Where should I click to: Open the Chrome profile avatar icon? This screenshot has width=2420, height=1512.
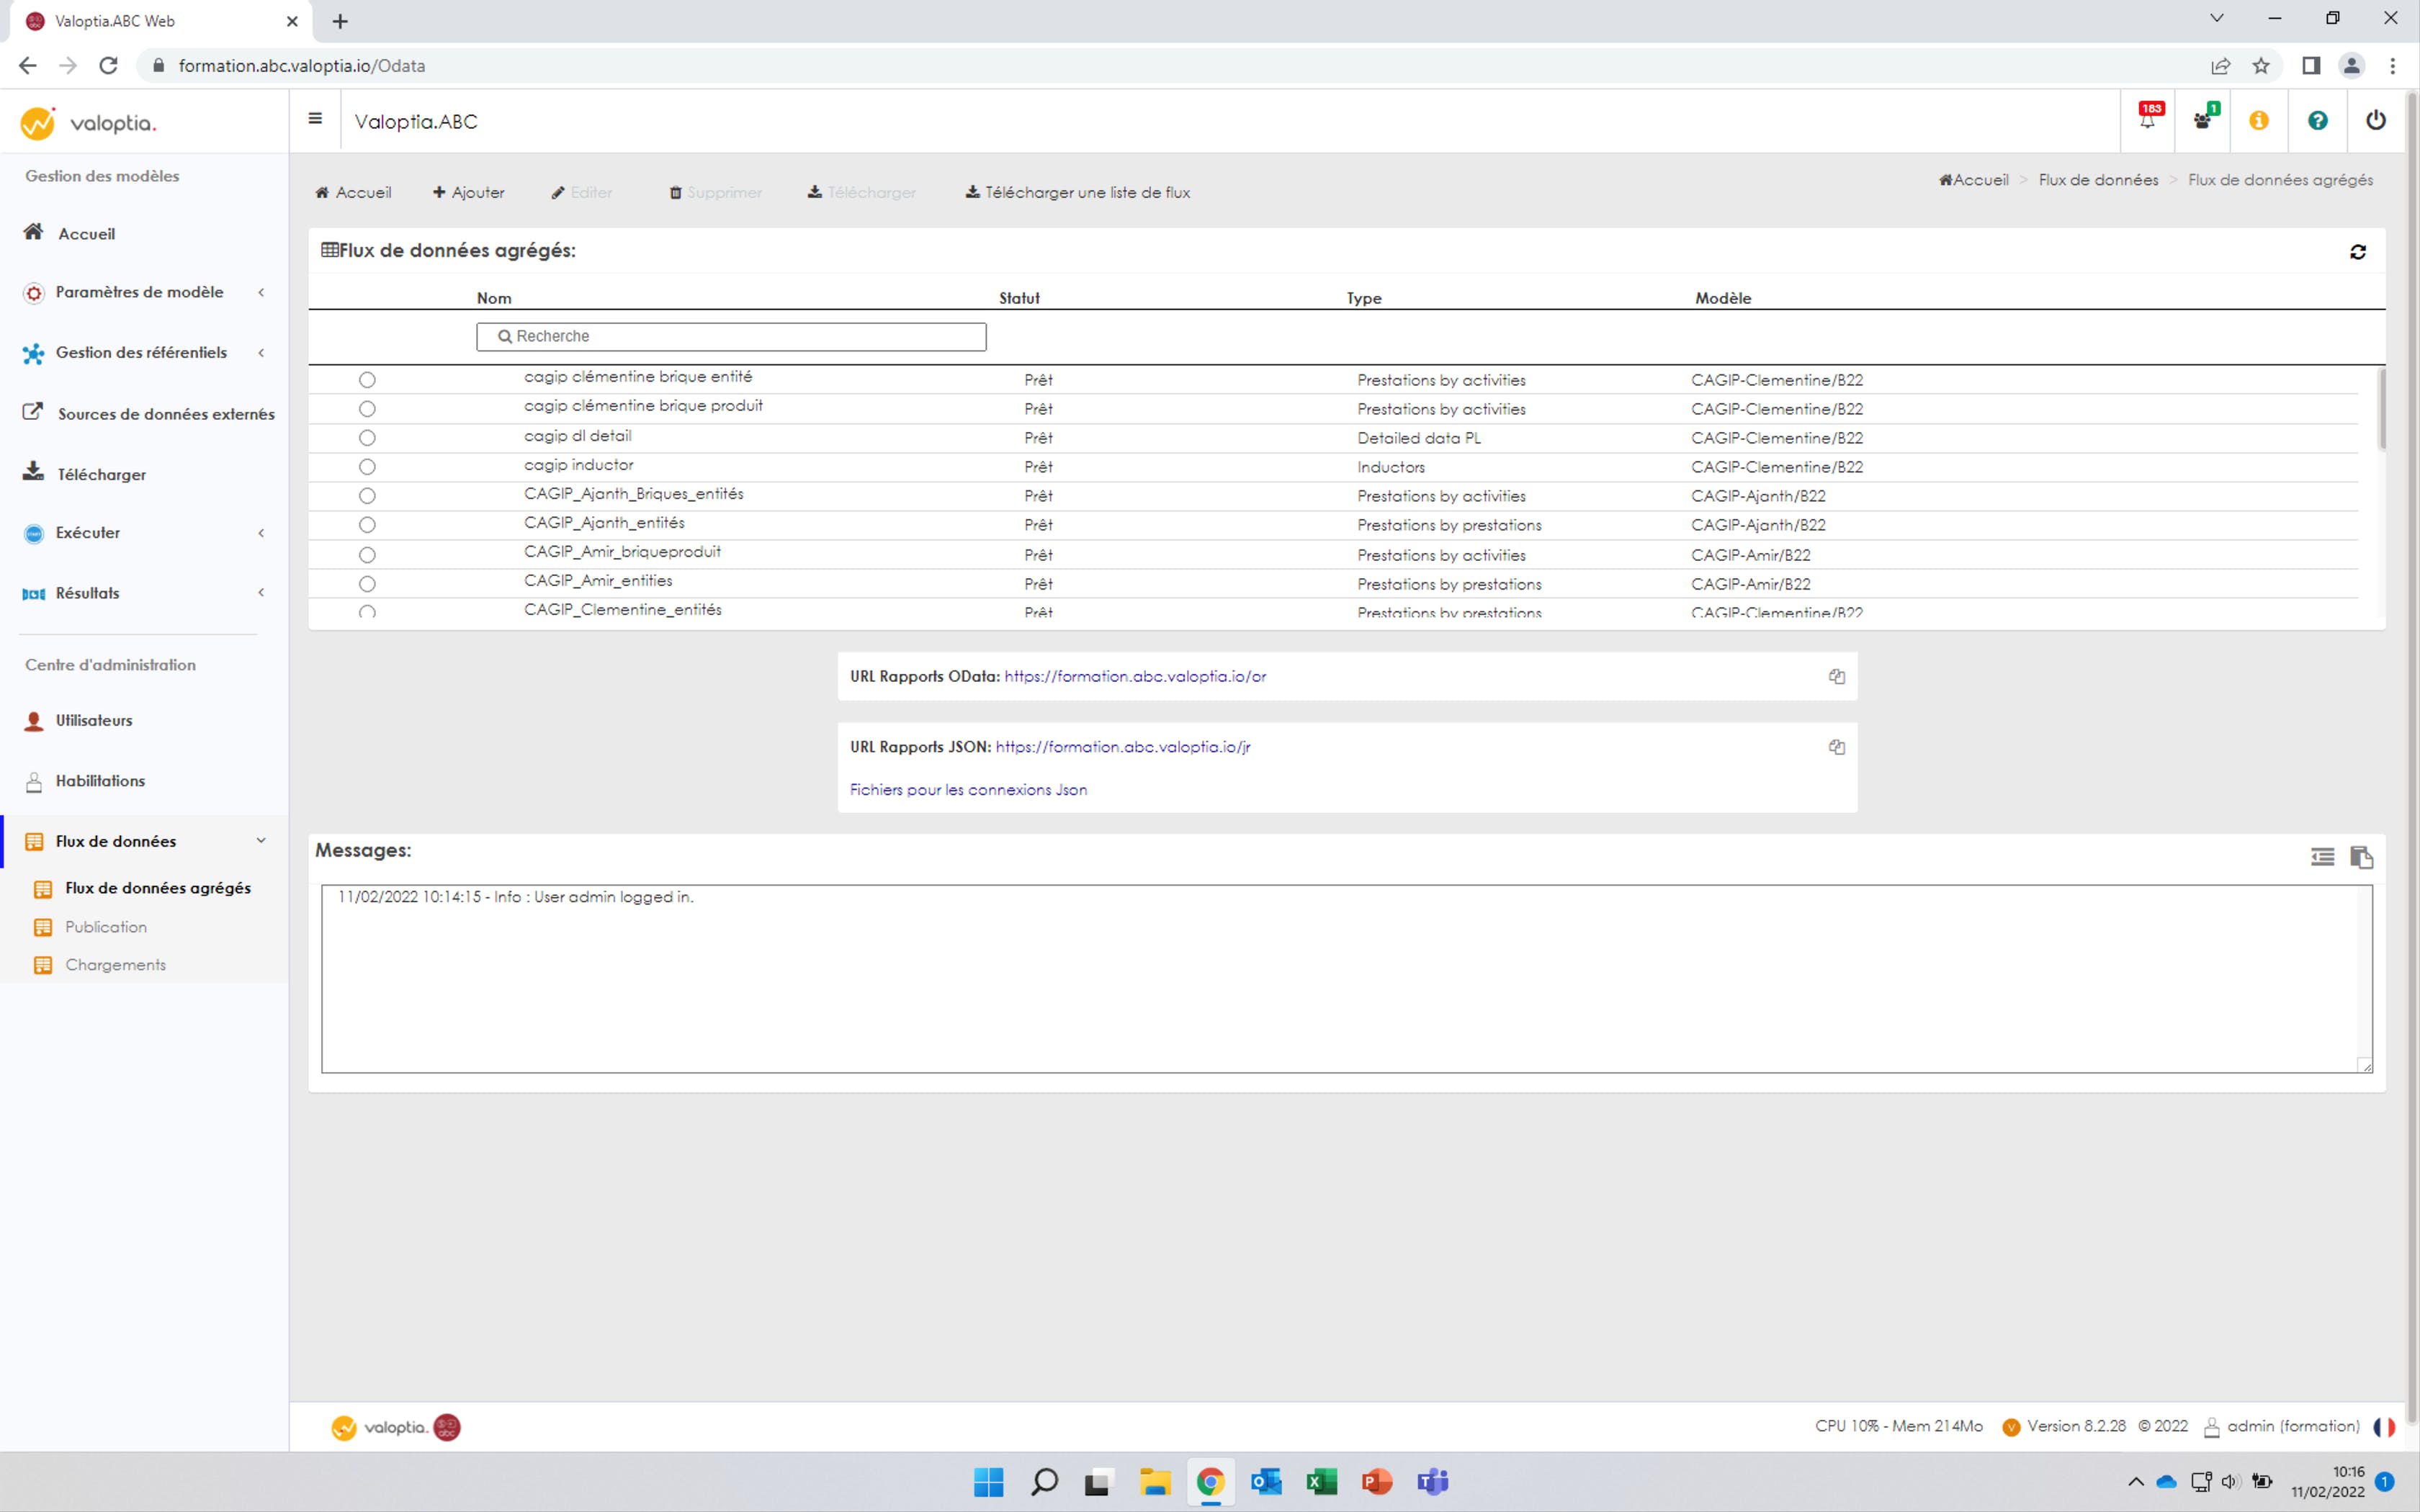click(x=2351, y=66)
